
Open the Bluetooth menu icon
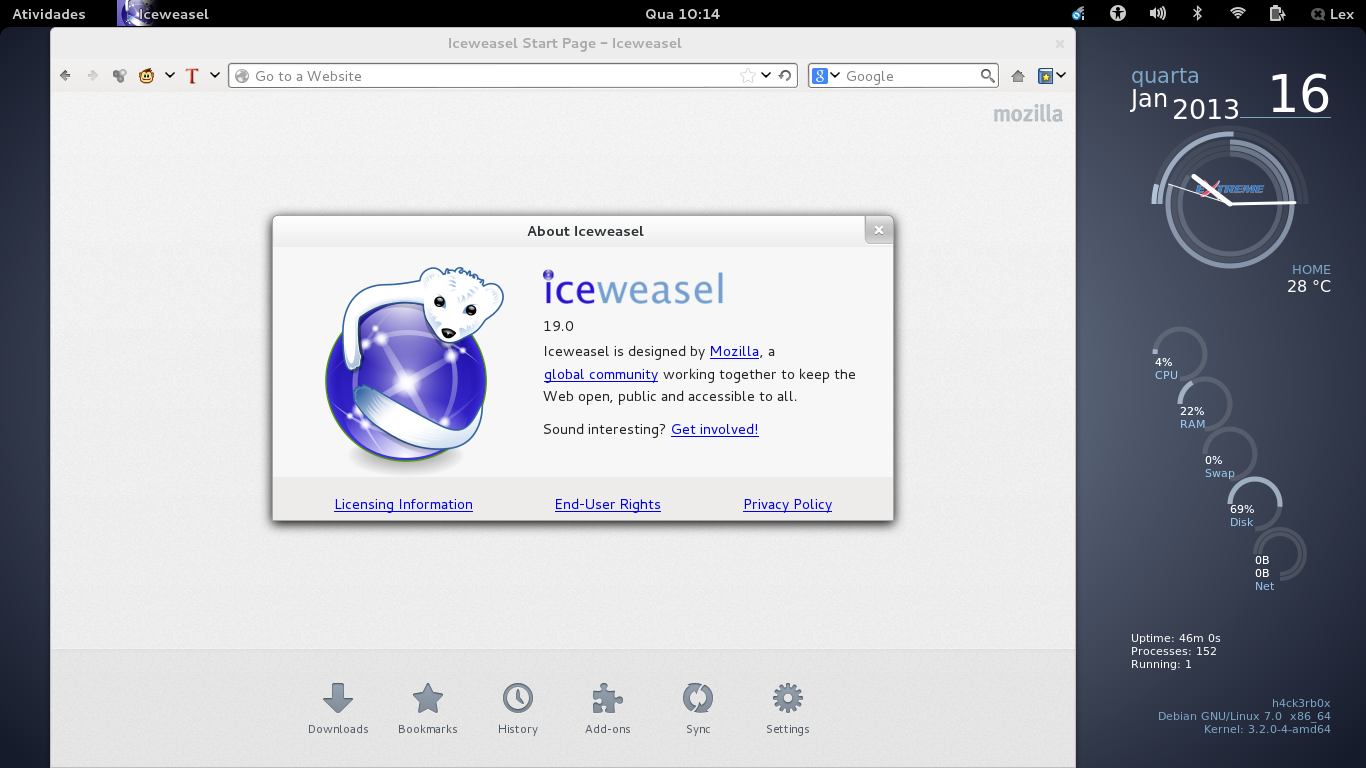(x=1197, y=14)
